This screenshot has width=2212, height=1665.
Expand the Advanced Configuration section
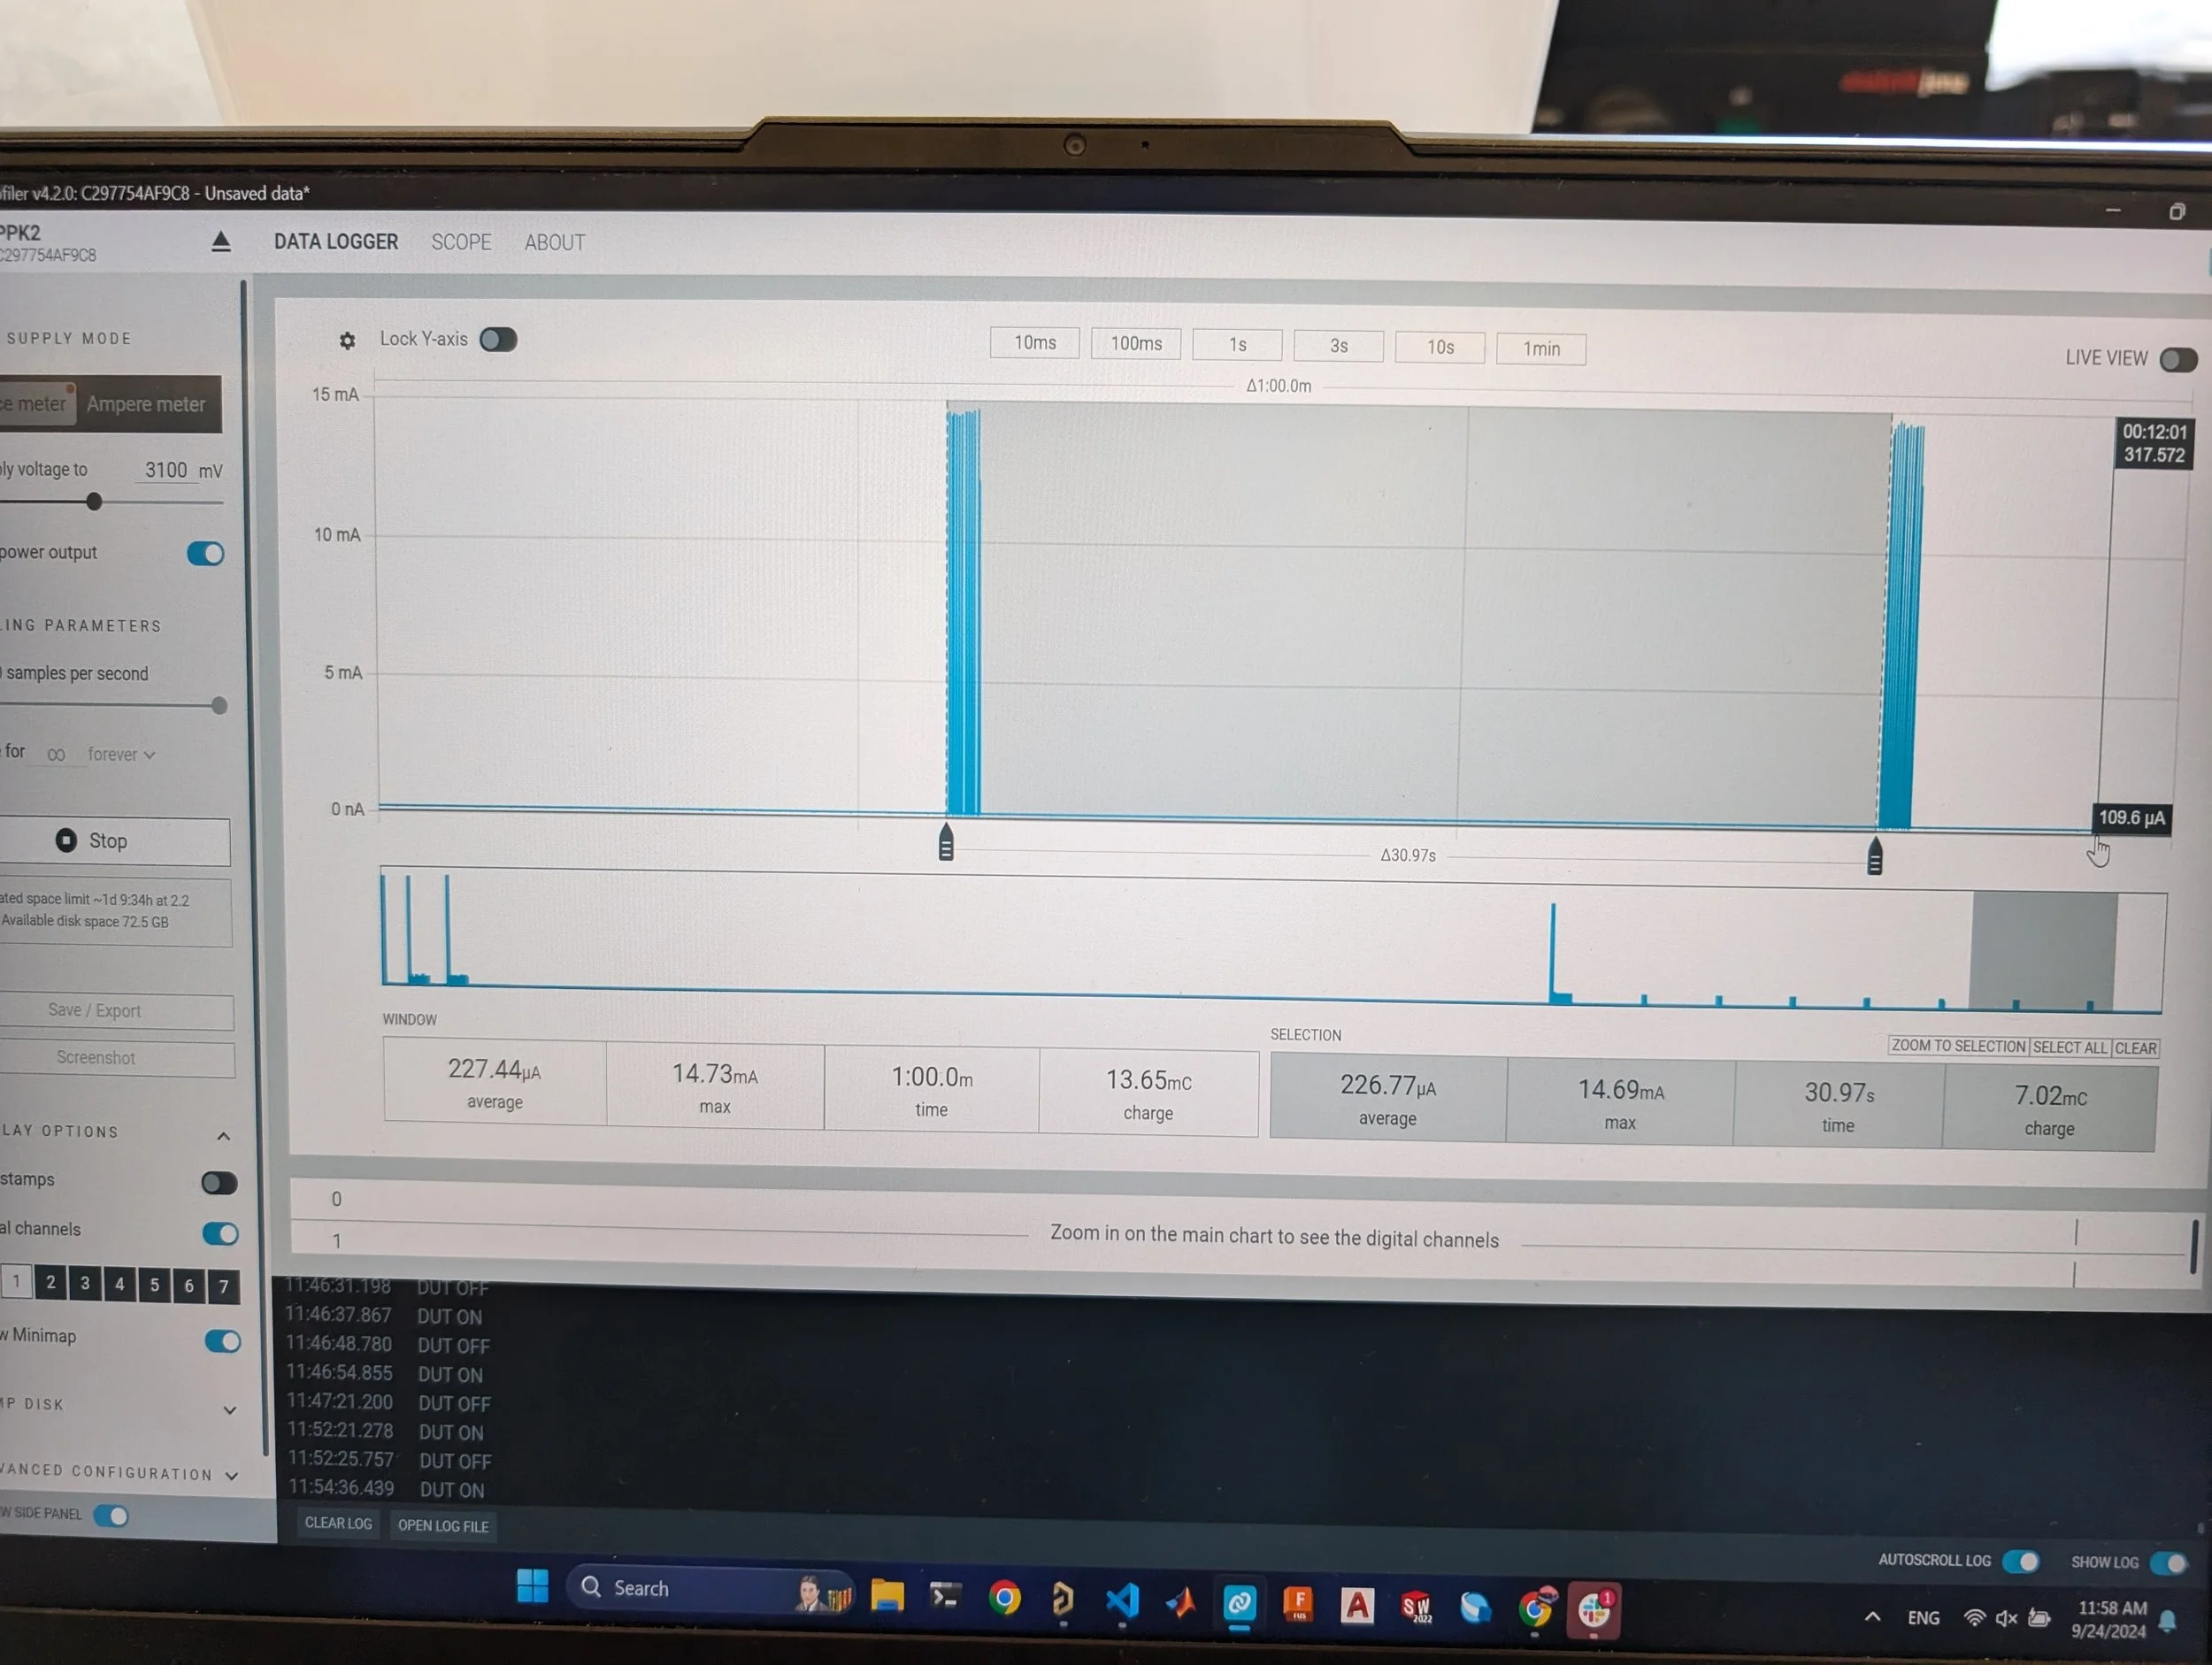tap(231, 1475)
